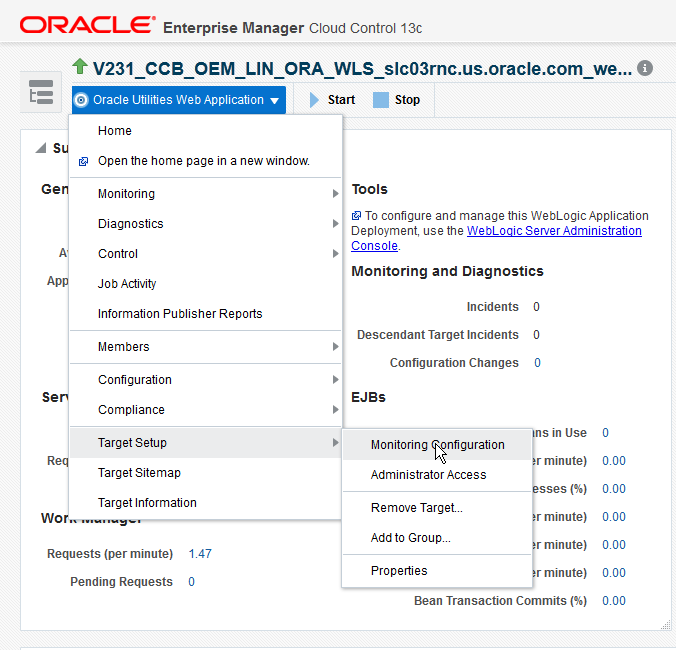Select Target Information menu item
Image resolution: width=676 pixels, height=650 pixels.
tap(205, 503)
